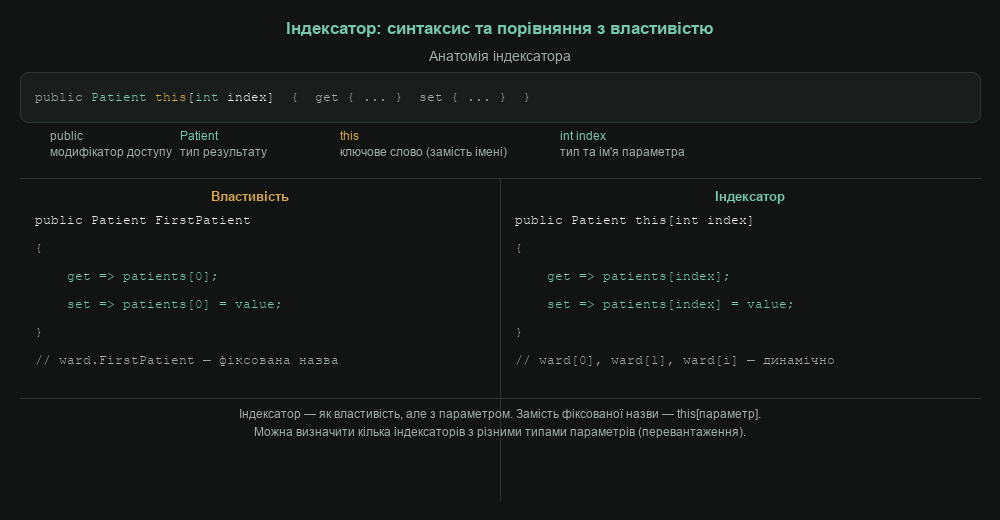1000x520 pixels.
Task: Click the text 'модифікатор доступу'
Action: point(111,152)
